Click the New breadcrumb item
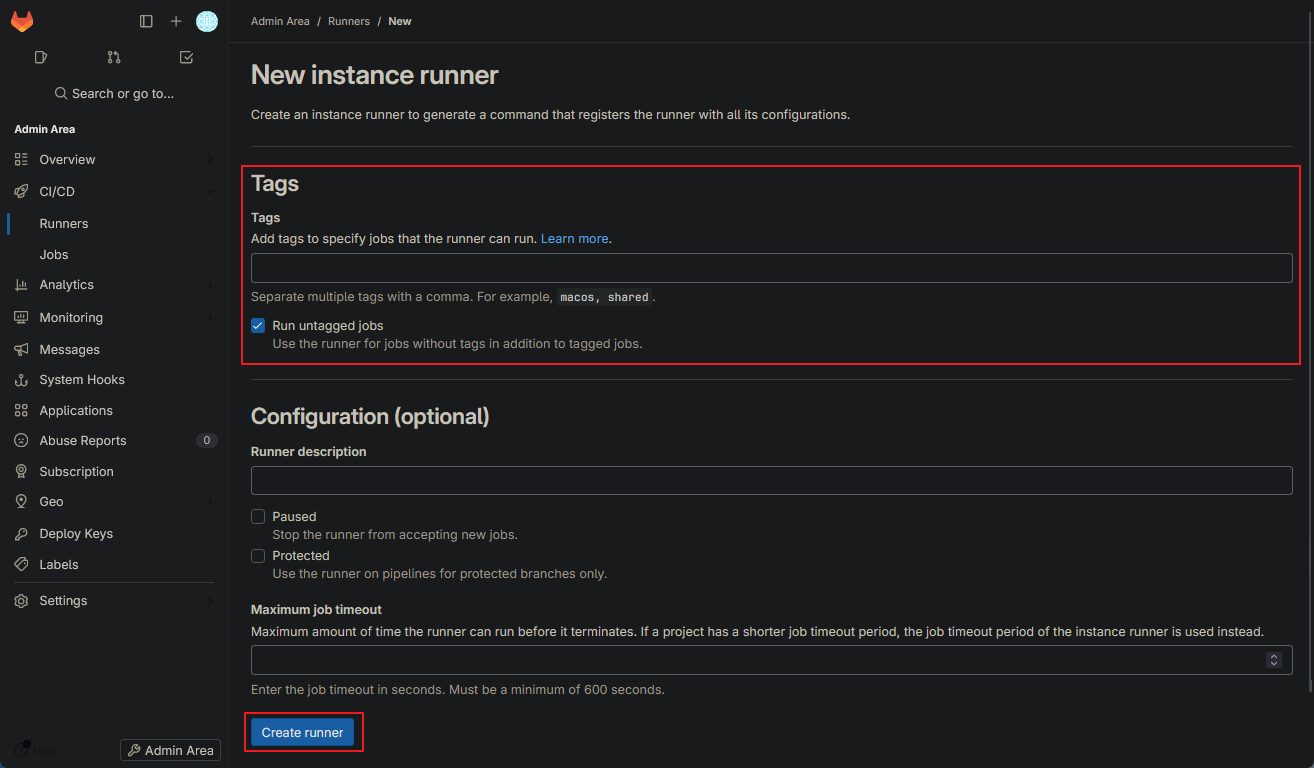This screenshot has width=1314, height=768. click(x=400, y=21)
